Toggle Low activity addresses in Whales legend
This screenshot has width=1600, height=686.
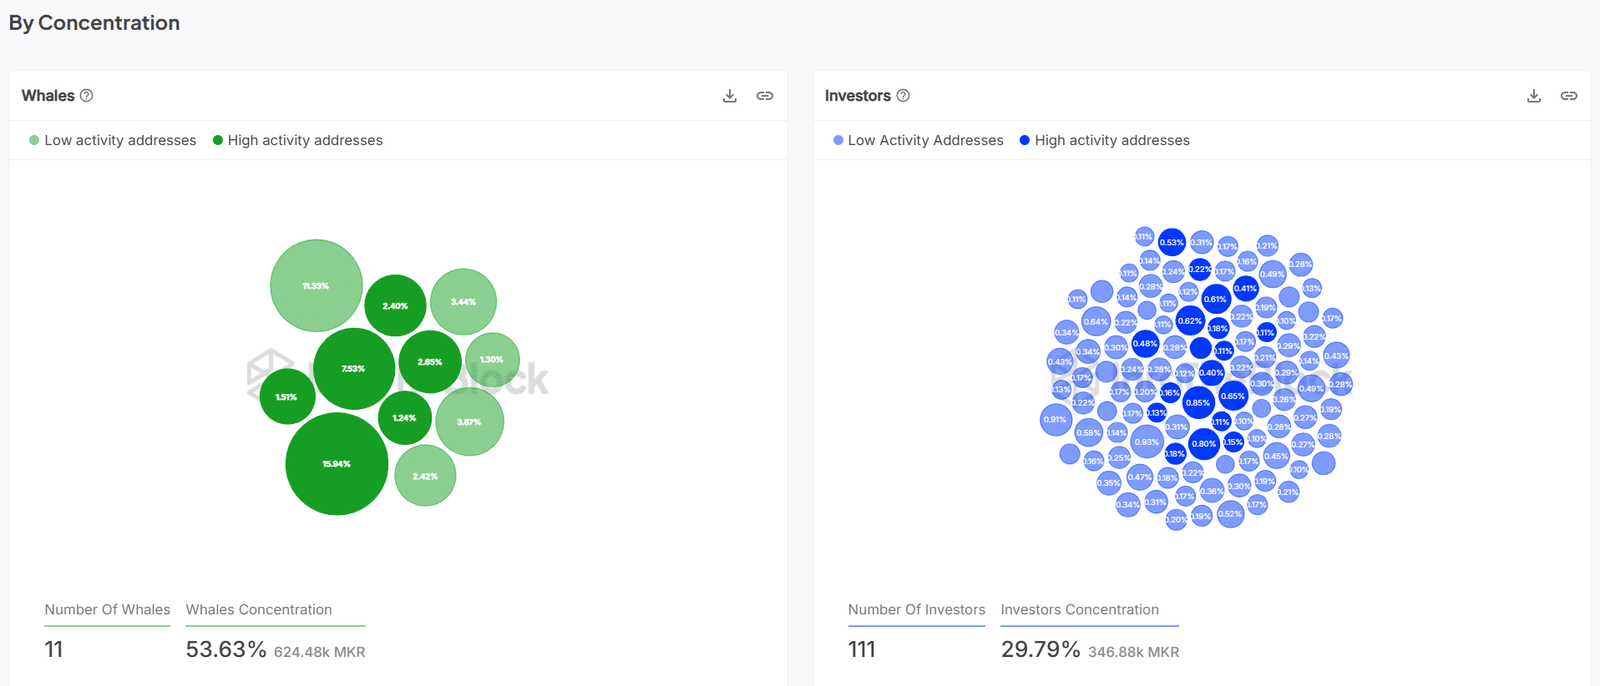coord(112,141)
